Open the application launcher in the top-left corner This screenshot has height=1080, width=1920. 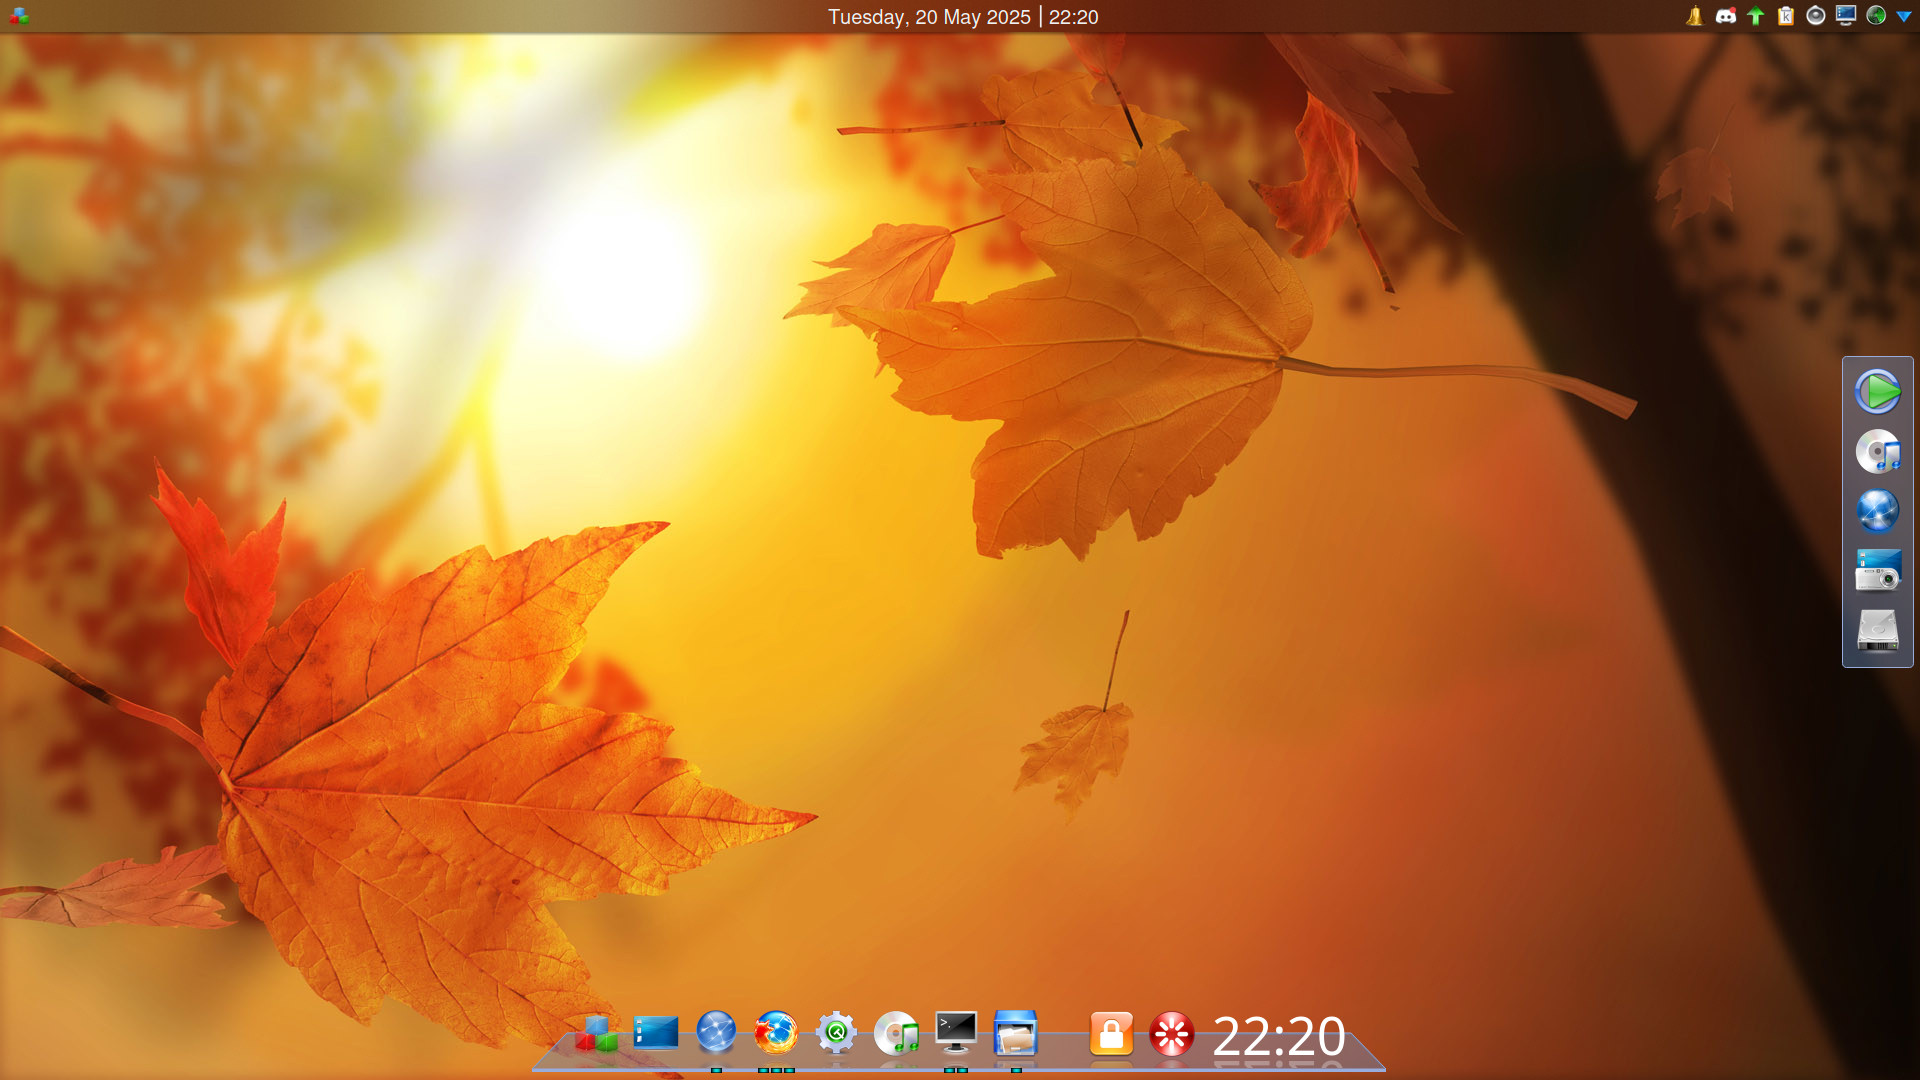(18, 16)
